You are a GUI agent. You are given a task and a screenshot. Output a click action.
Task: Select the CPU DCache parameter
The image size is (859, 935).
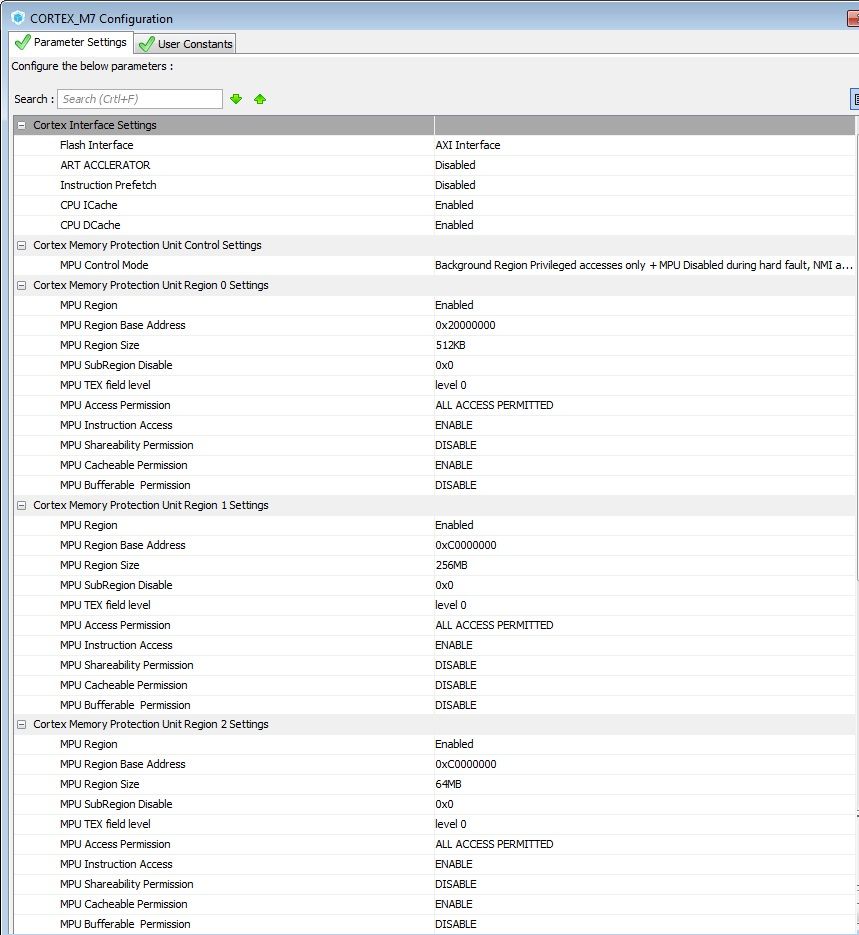tap(90, 225)
